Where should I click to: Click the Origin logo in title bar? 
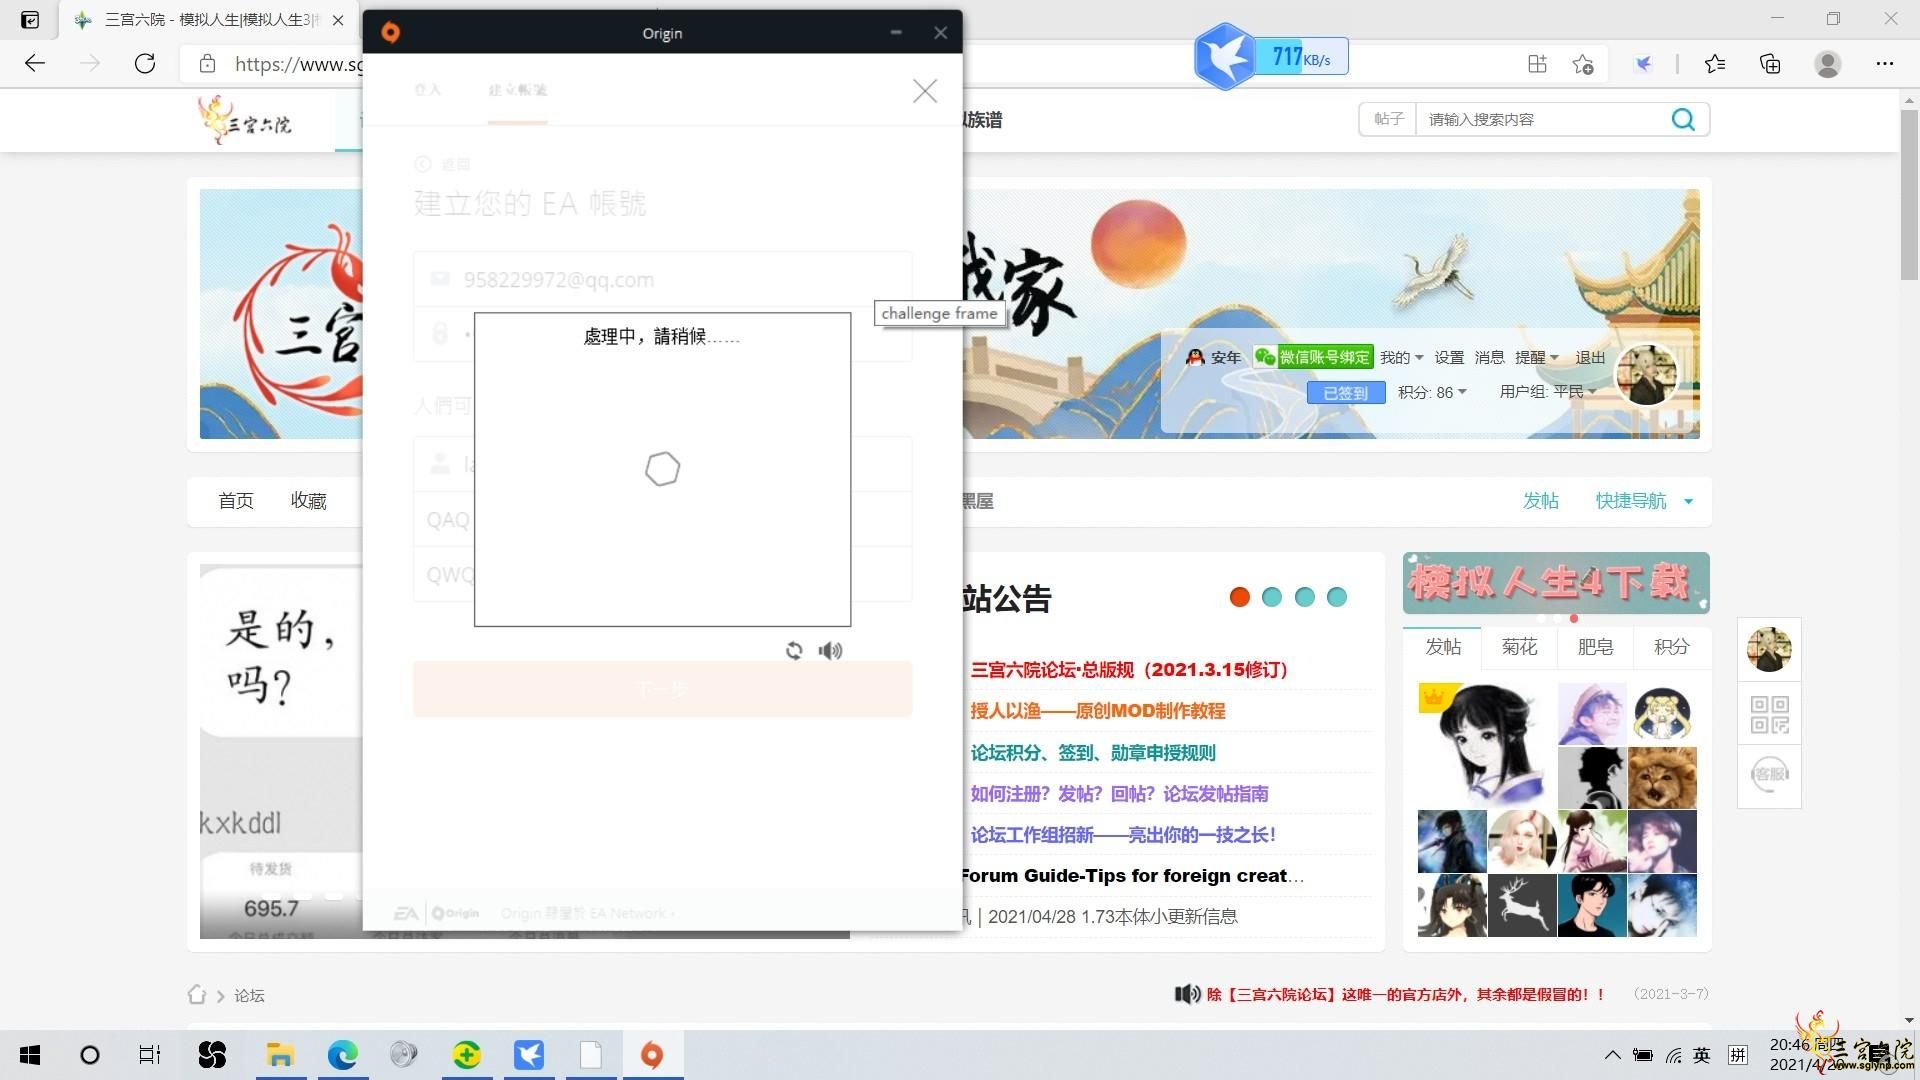pyautogui.click(x=391, y=33)
